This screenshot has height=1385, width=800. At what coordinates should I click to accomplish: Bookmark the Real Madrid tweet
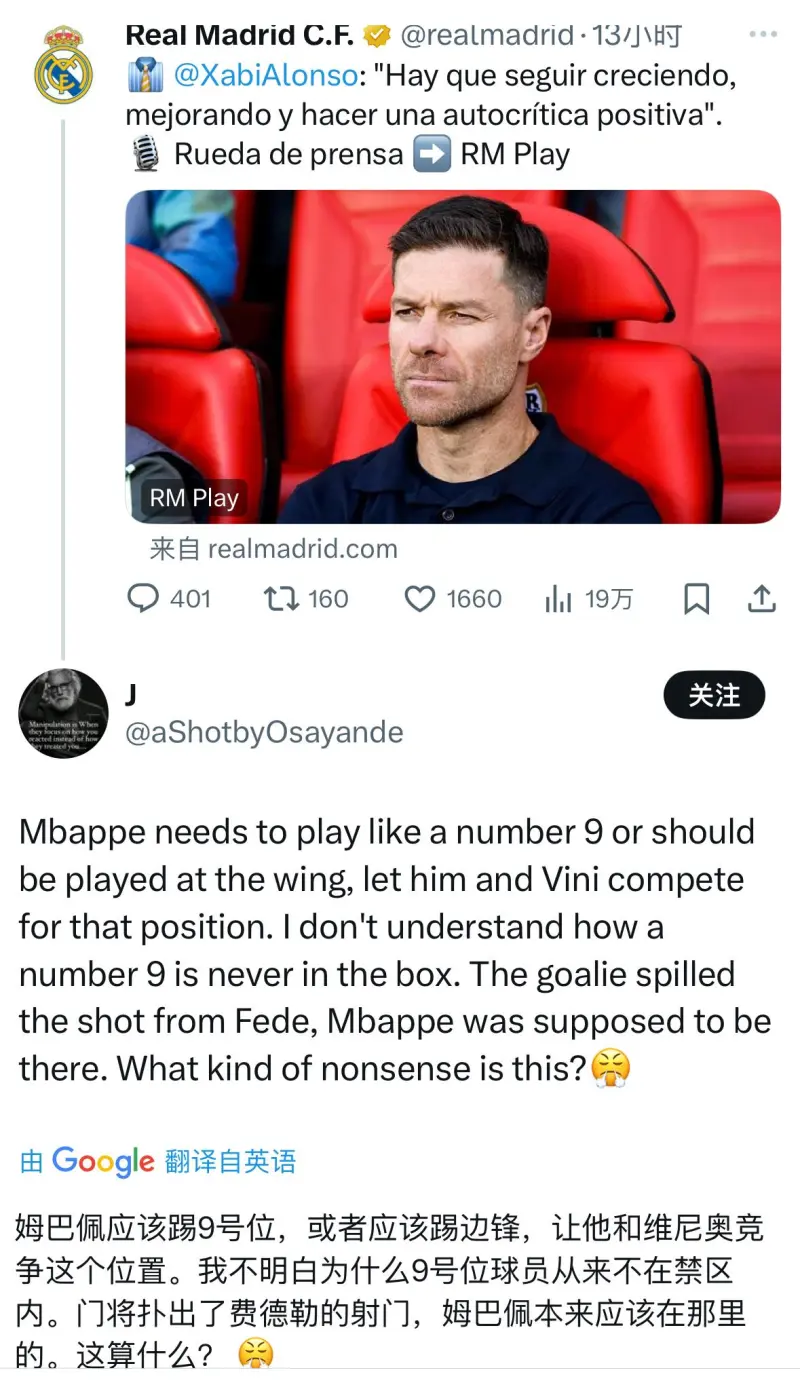coord(696,599)
